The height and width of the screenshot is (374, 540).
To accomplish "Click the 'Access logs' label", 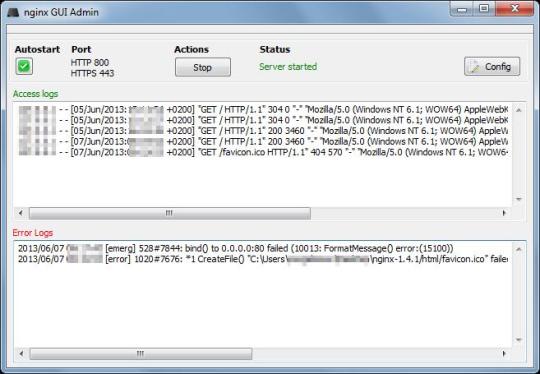I will pyautogui.click(x=35, y=94).
